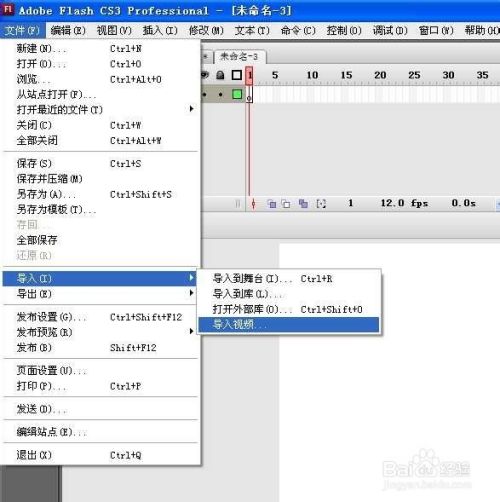
Task: Open the 窗口(W) menu
Action: click(436, 31)
